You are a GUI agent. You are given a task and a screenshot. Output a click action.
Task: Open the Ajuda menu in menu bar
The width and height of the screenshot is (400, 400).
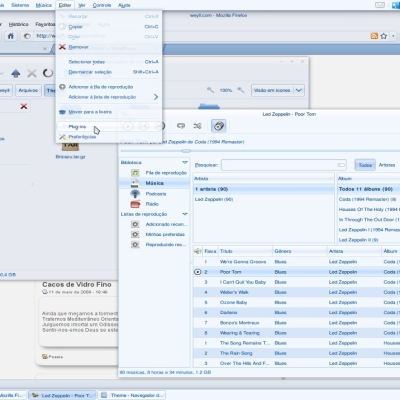(124, 5)
